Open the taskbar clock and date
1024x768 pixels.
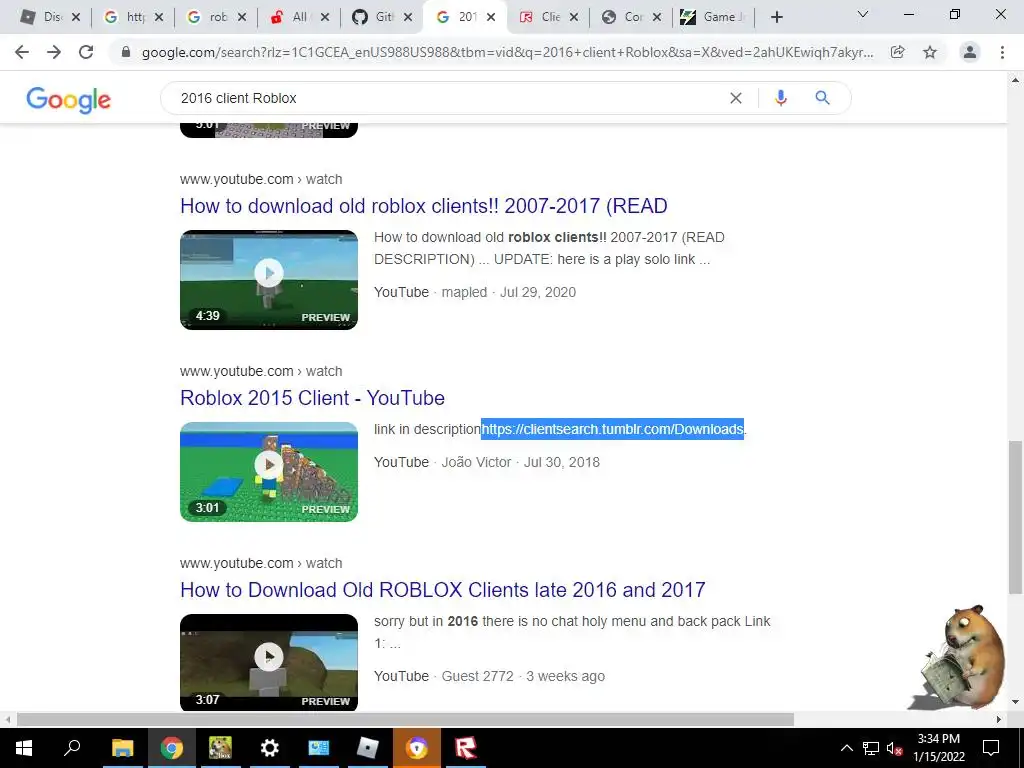(939, 748)
